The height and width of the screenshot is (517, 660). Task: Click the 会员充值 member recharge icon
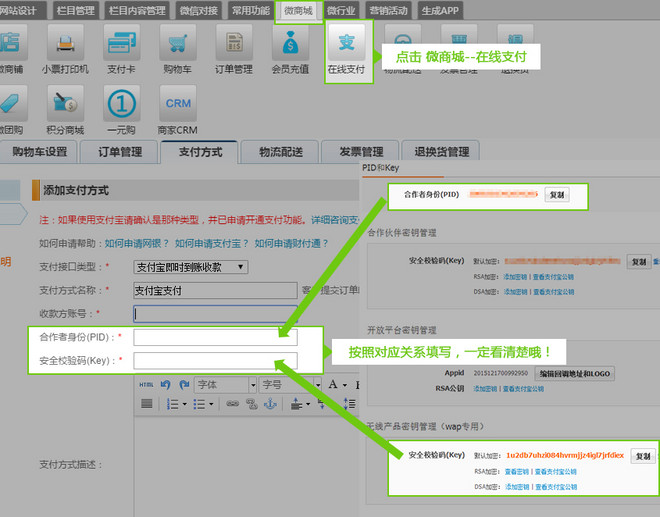click(290, 48)
